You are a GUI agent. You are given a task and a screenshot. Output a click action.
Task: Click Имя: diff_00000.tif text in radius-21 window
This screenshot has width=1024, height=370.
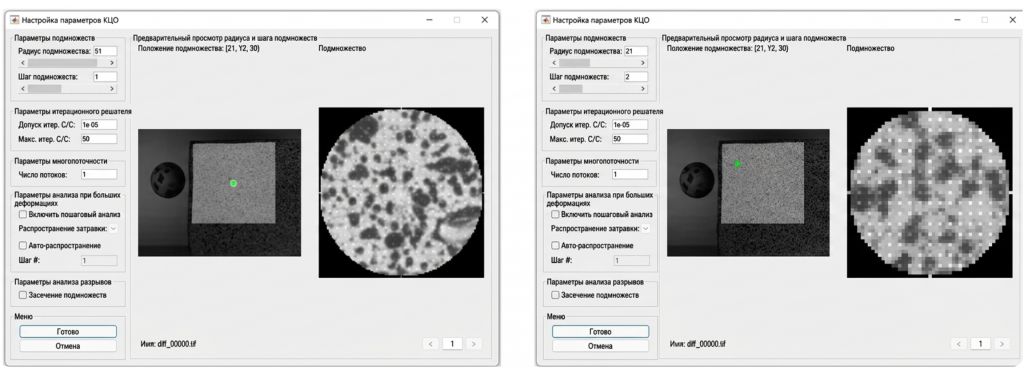pyautogui.click(x=697, y=343)
